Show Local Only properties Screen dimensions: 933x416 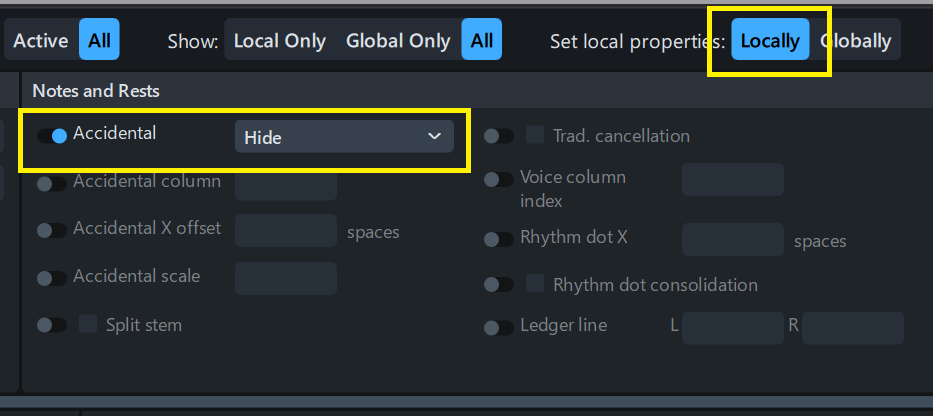tap(280, 41)
